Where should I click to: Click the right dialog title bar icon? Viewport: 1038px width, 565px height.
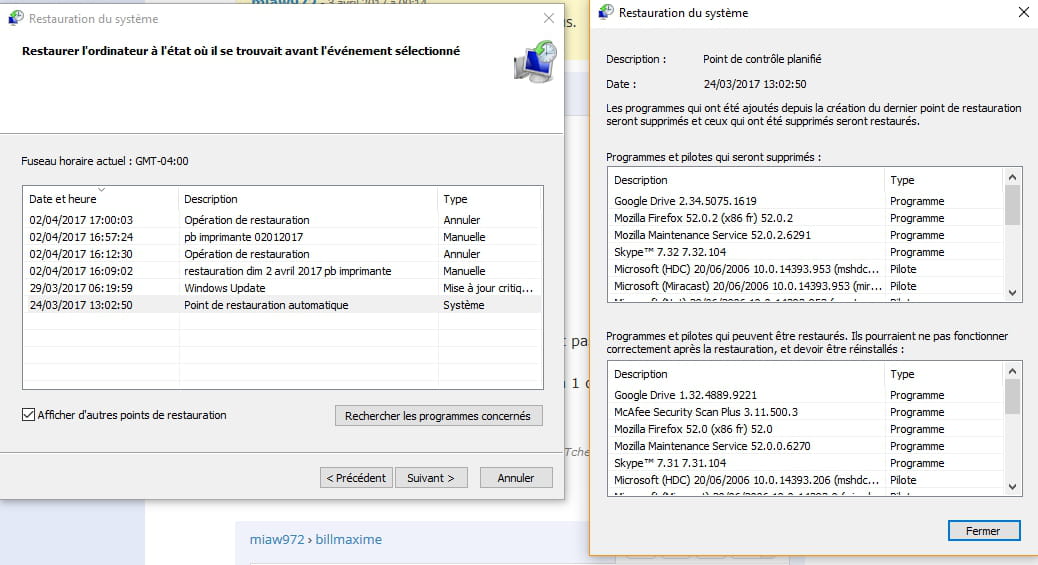pyautogui.click(x=606, y=12)
